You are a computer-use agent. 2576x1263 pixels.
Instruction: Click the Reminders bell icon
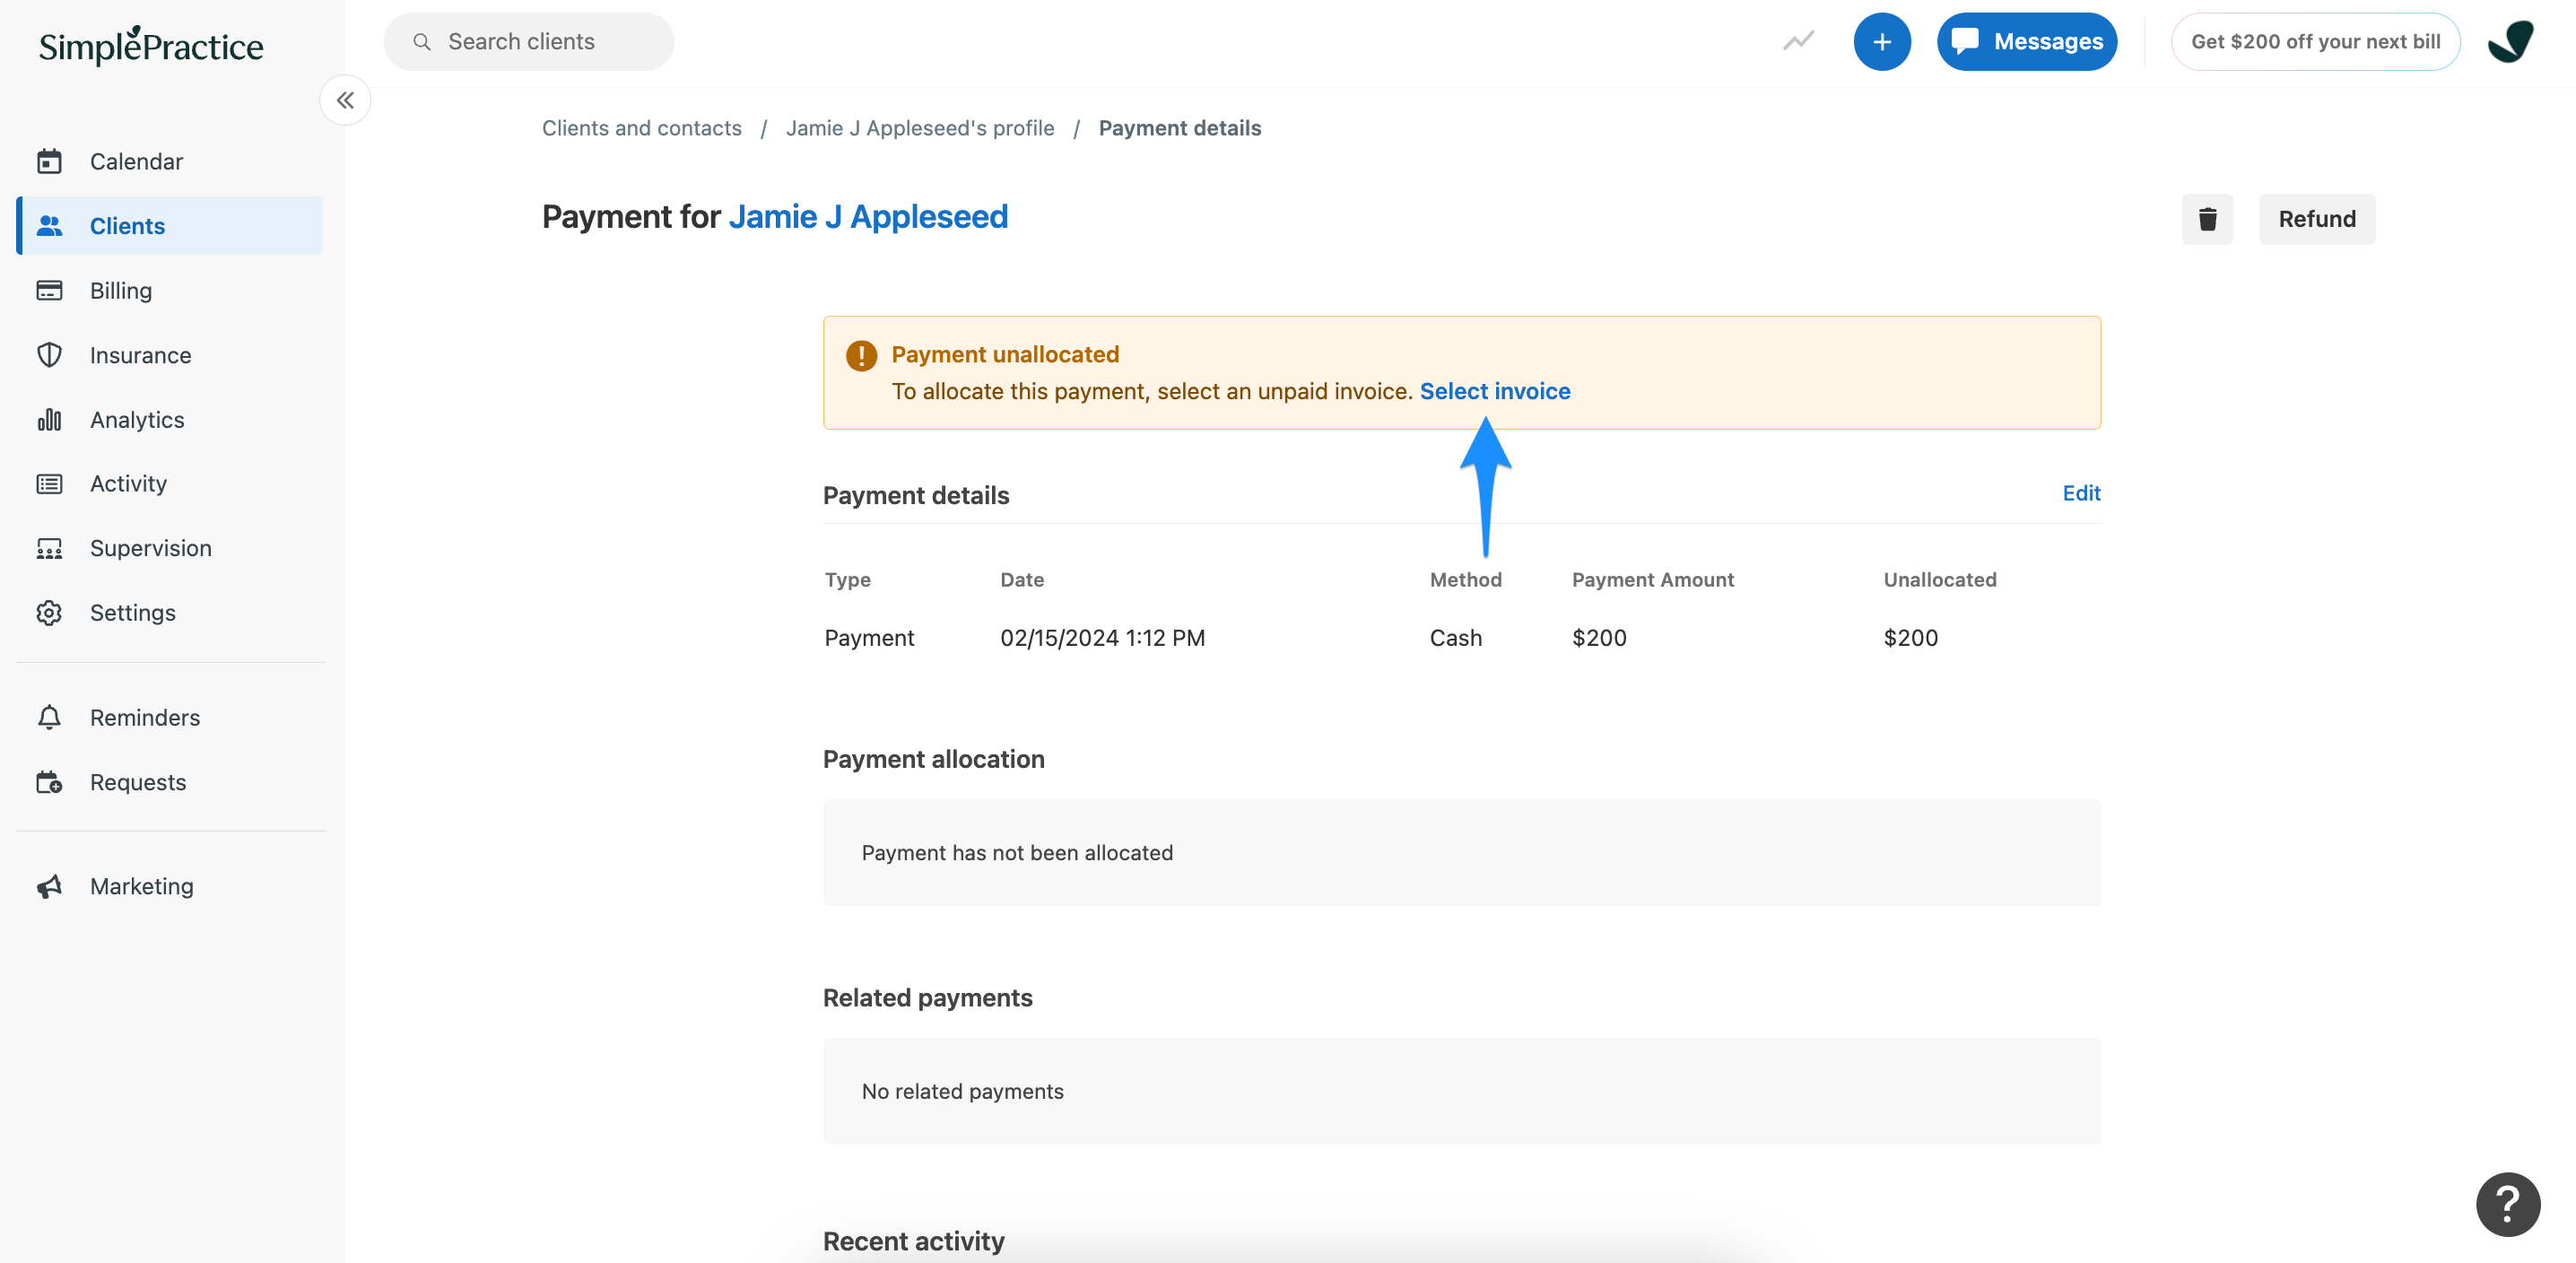point(51,717)
